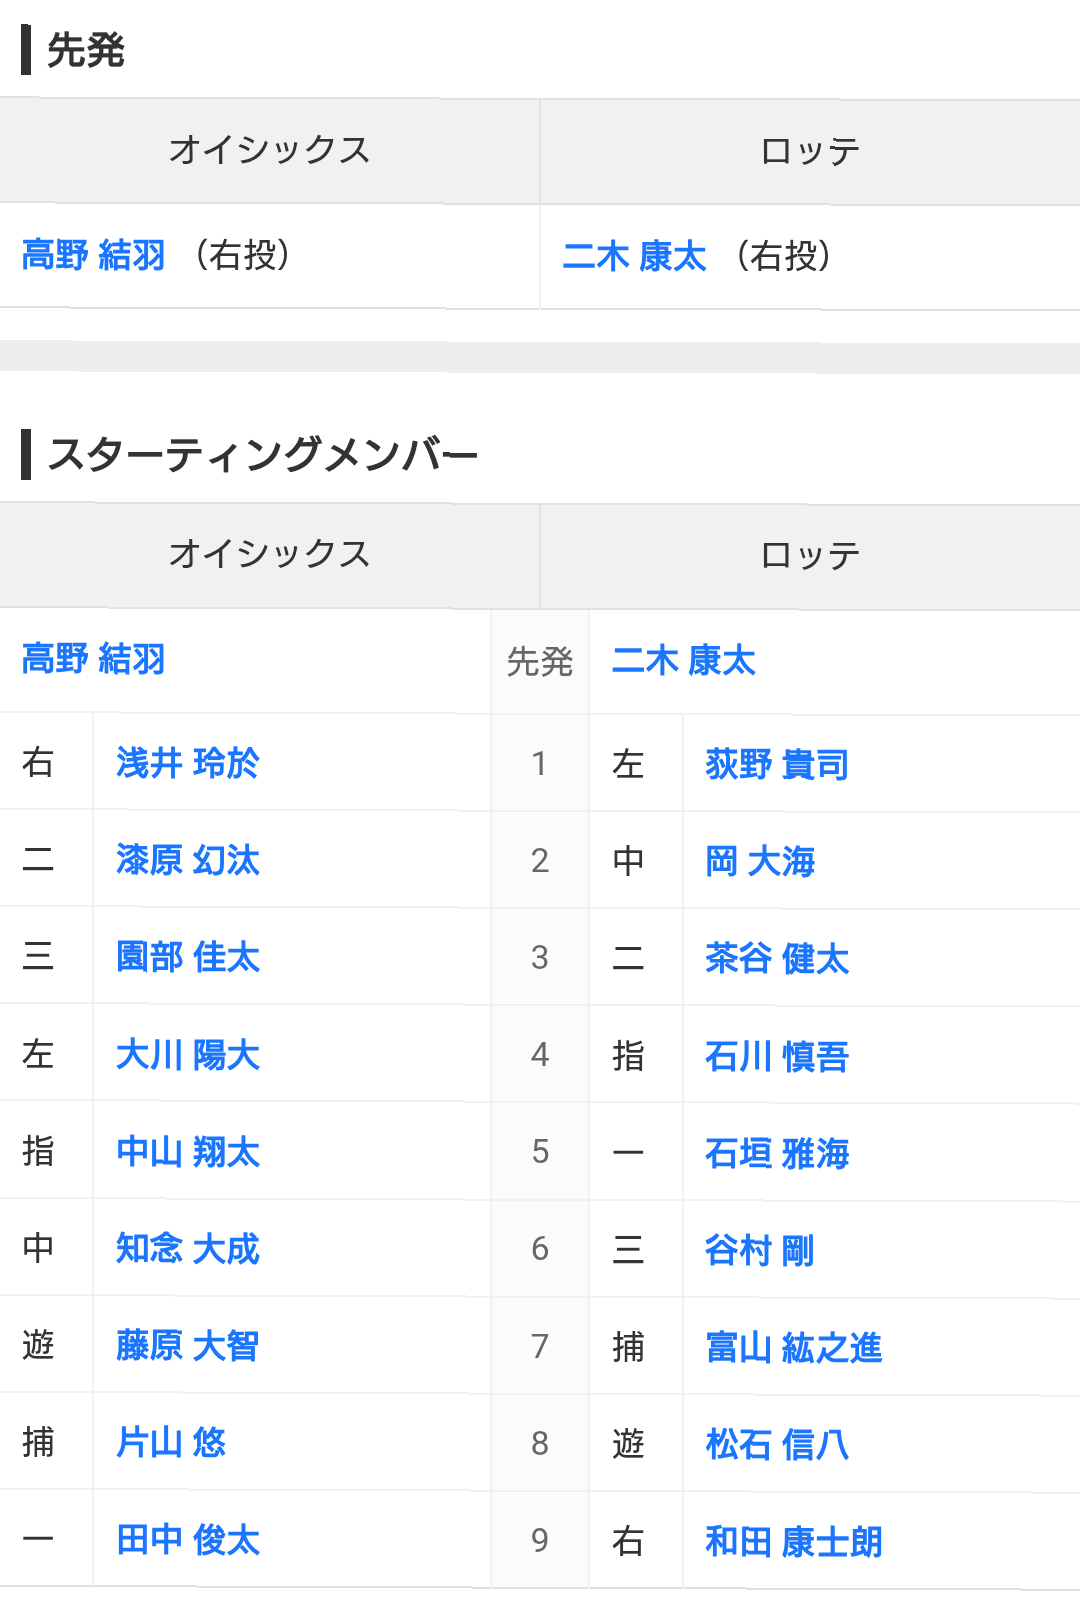Open 高野 結羽 link in the 先発 section

point(93,255)
